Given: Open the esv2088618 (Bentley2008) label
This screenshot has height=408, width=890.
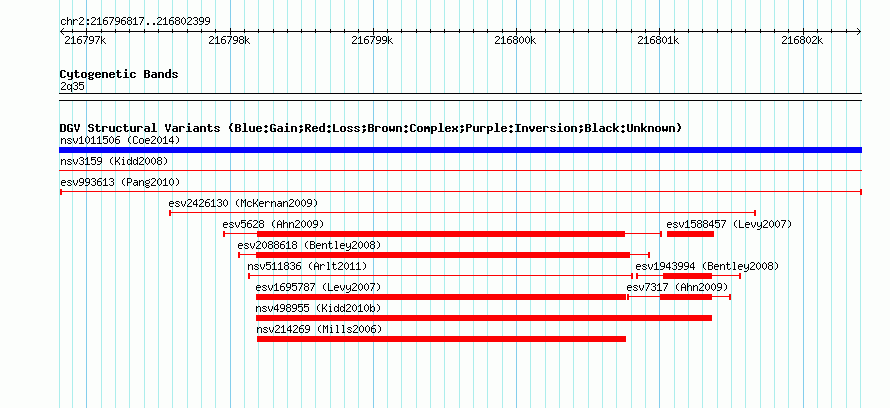Looking at the screenshot, I should 309,245.
